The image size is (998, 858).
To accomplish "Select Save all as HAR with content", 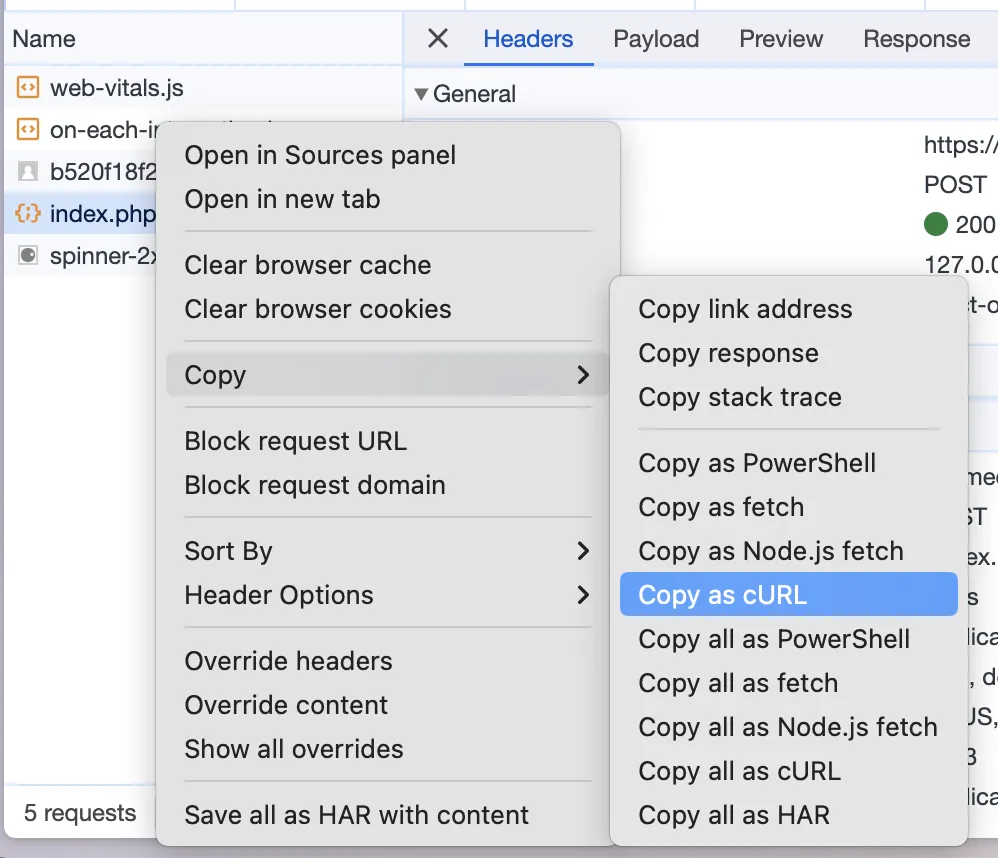I will (x=357, y=815).
